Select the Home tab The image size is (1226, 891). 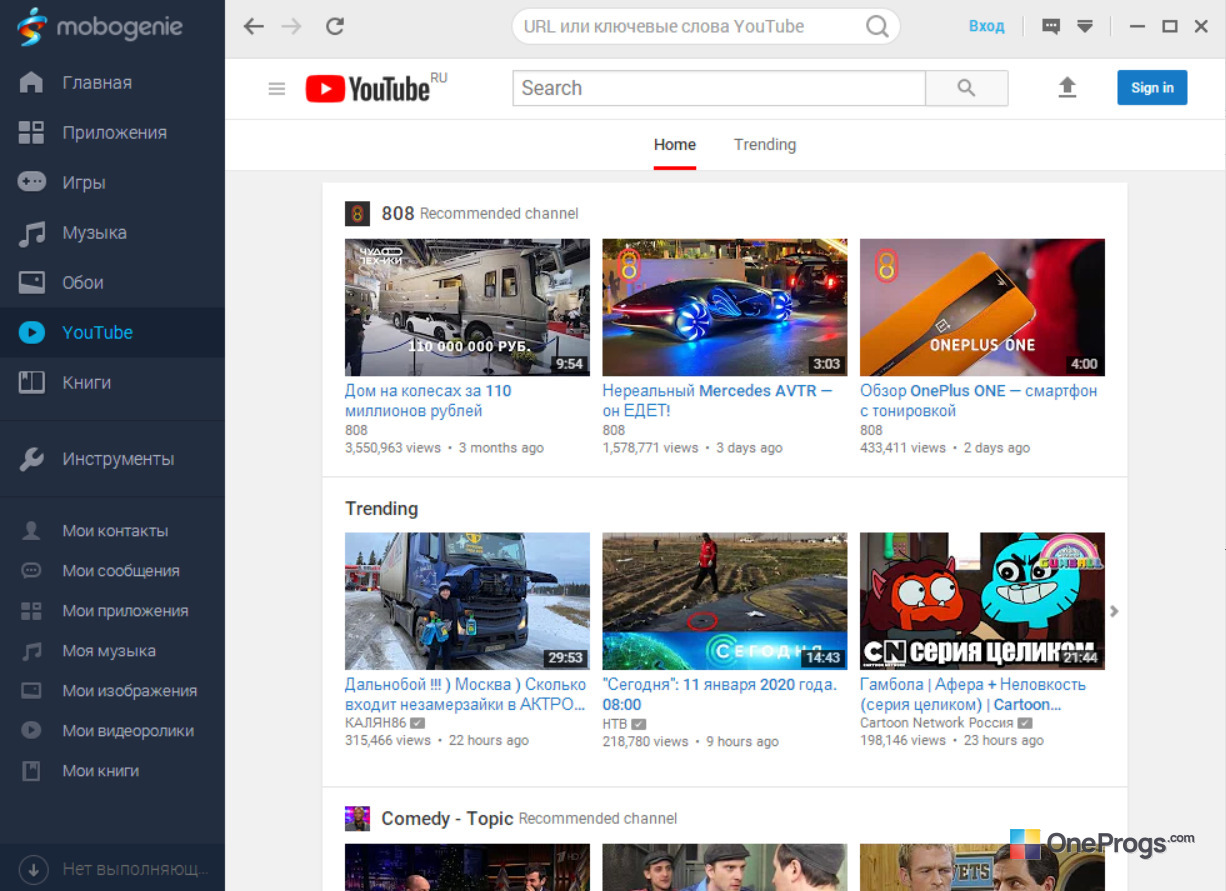[675, 145]
